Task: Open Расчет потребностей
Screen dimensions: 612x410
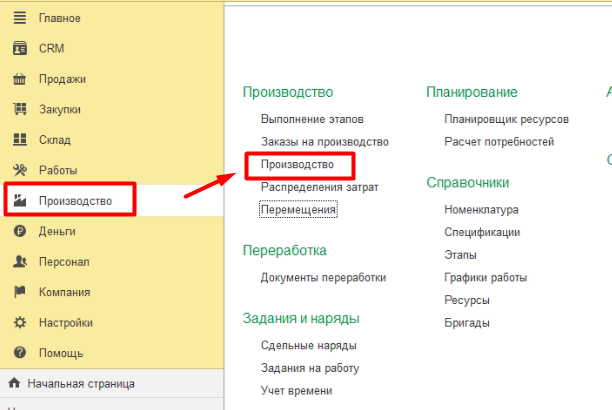Action: (499, 142)
